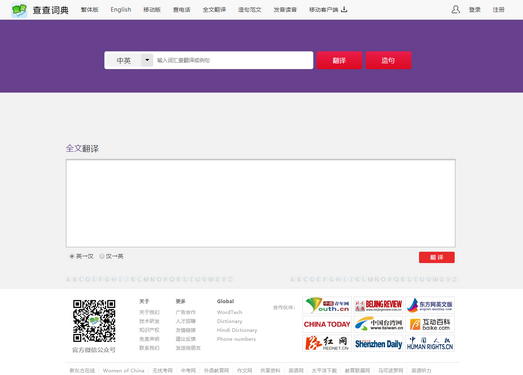Click the 人才招聘 link in footer

[x=185, y=321]
